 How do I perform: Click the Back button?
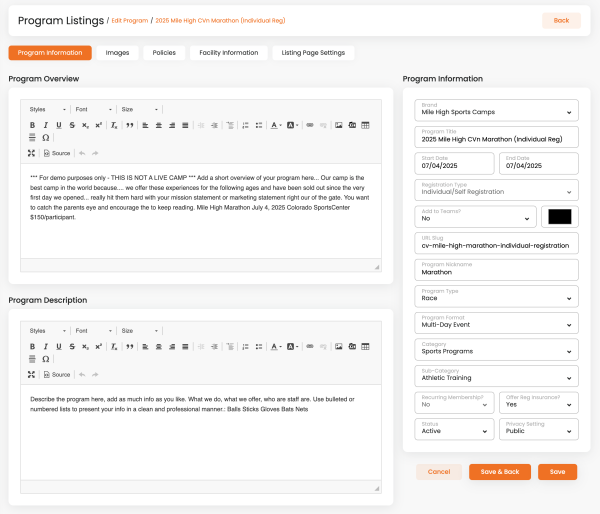point(561,21)
